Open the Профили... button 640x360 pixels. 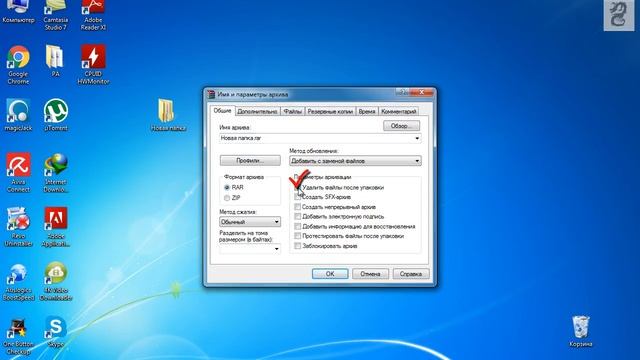[250, 160]
